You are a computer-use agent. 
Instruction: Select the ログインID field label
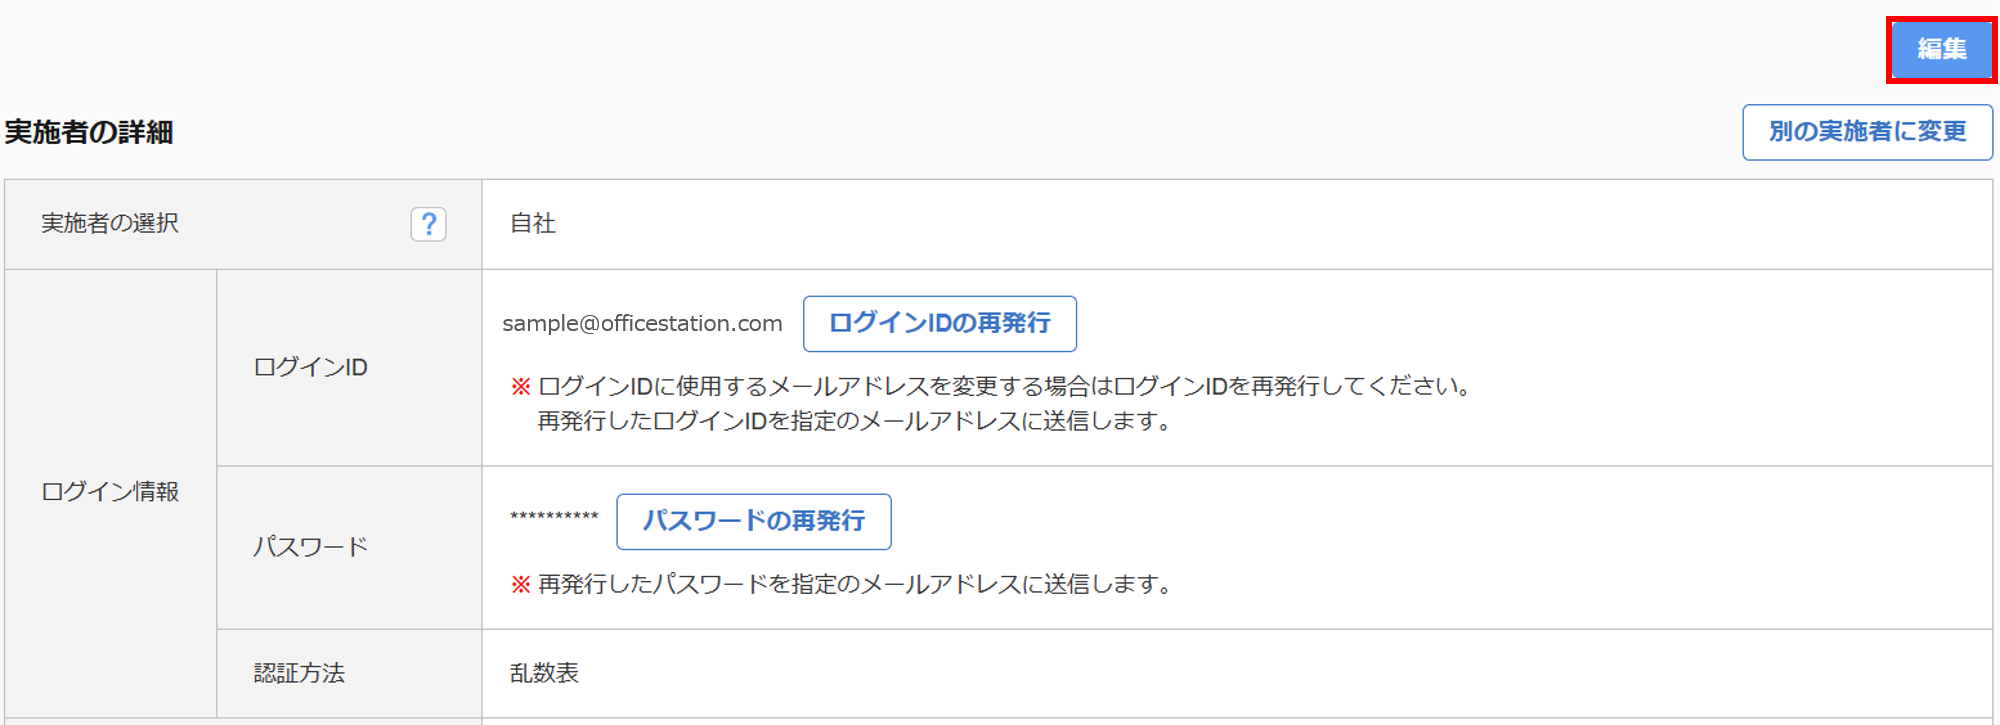pos(311,368)
